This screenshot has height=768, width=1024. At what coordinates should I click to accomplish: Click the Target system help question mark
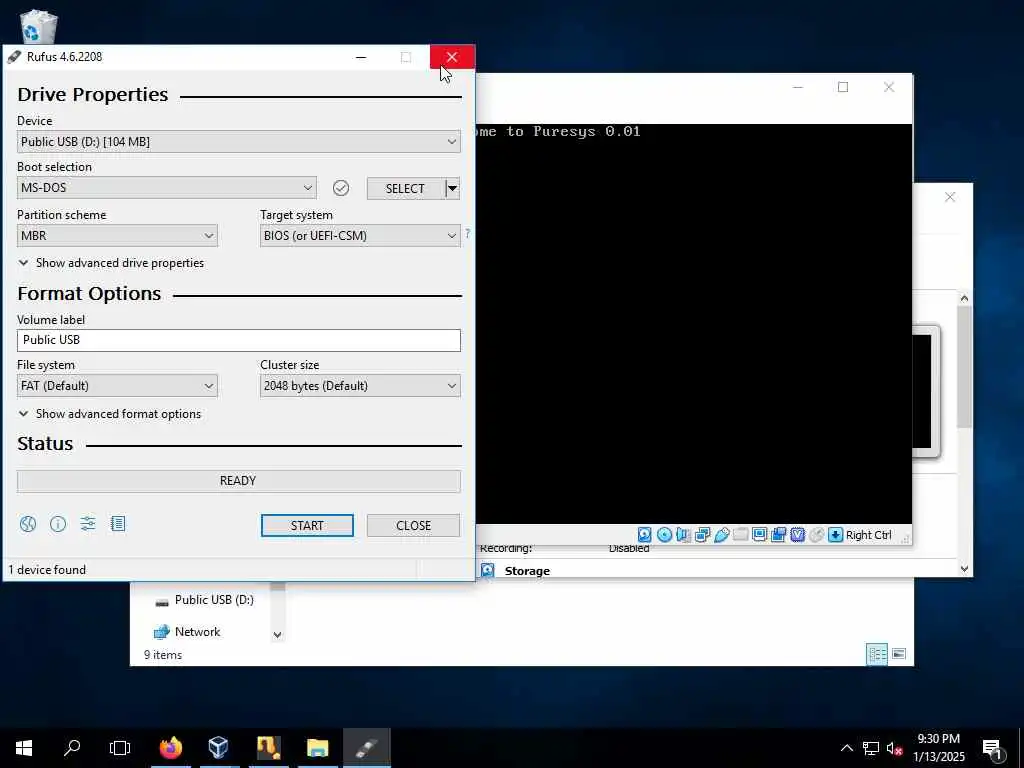[x=468, y=233]
